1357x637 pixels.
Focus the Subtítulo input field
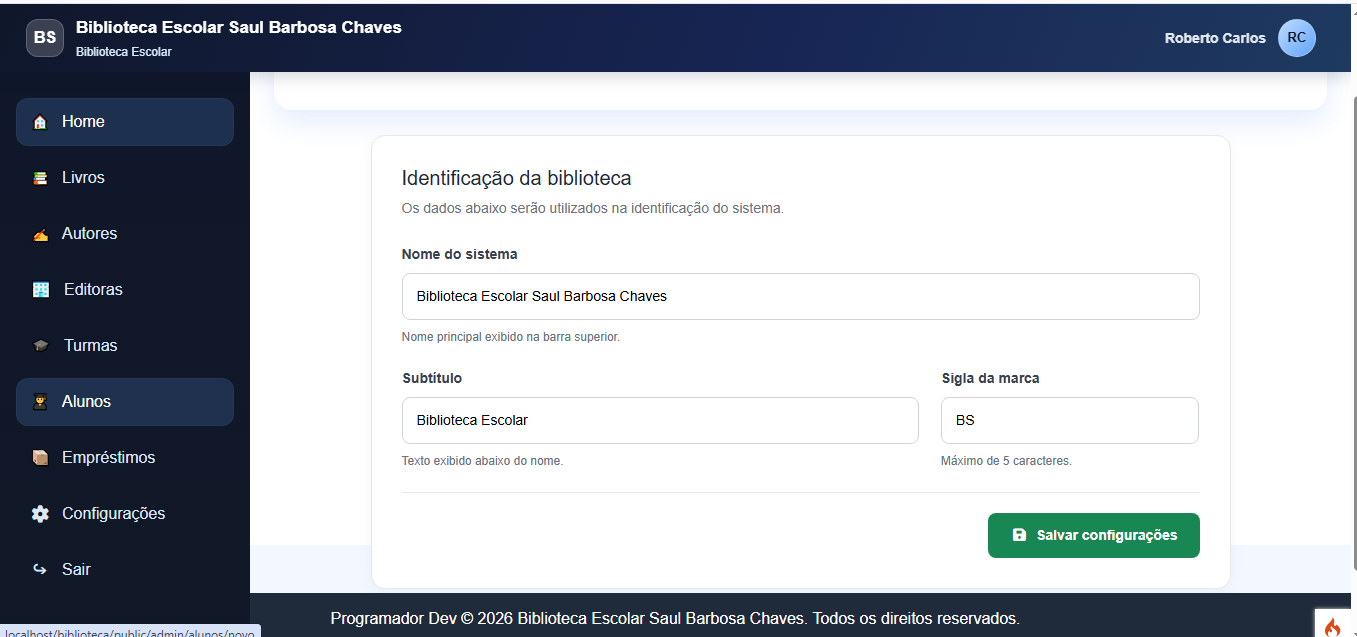[660, 420]
